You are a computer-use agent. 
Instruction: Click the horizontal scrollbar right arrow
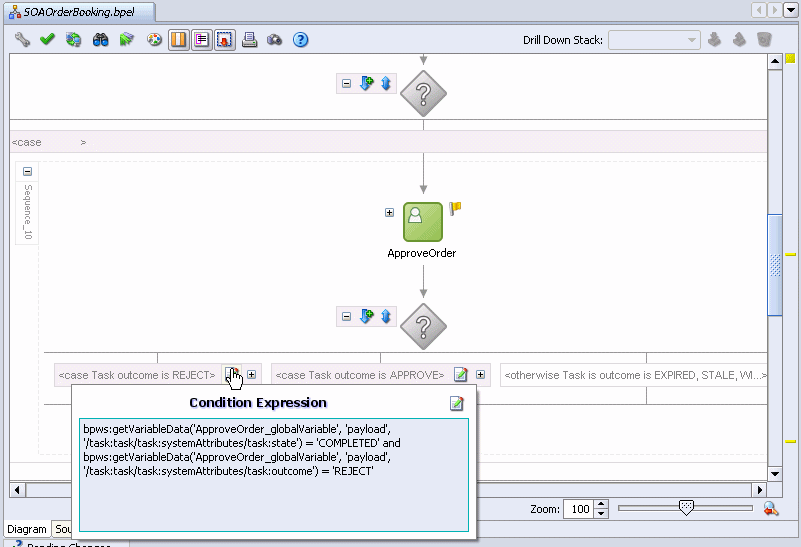tap(760, 490)
